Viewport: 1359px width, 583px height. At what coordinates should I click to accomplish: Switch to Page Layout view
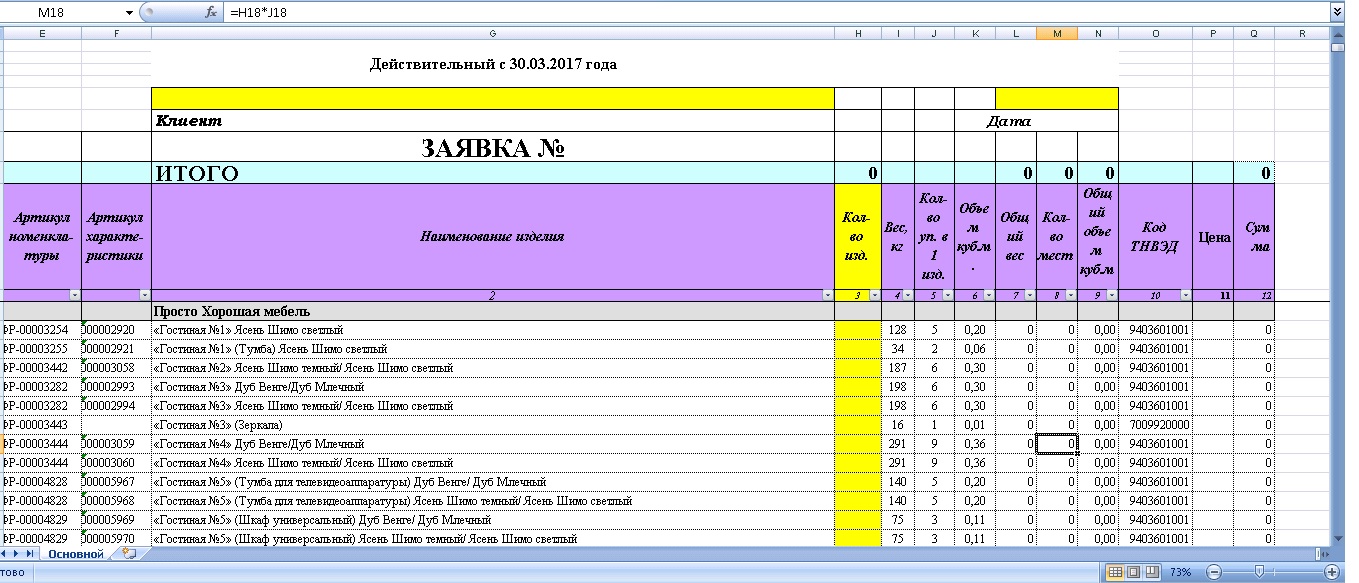click(1134, 572)
